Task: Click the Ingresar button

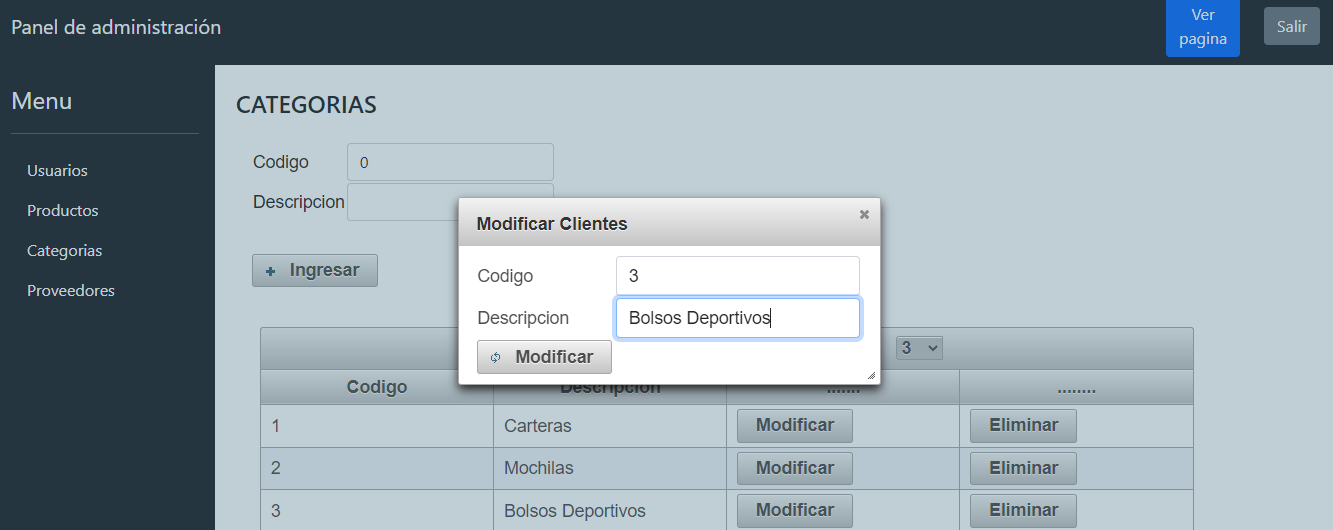Action: [315, 270]
